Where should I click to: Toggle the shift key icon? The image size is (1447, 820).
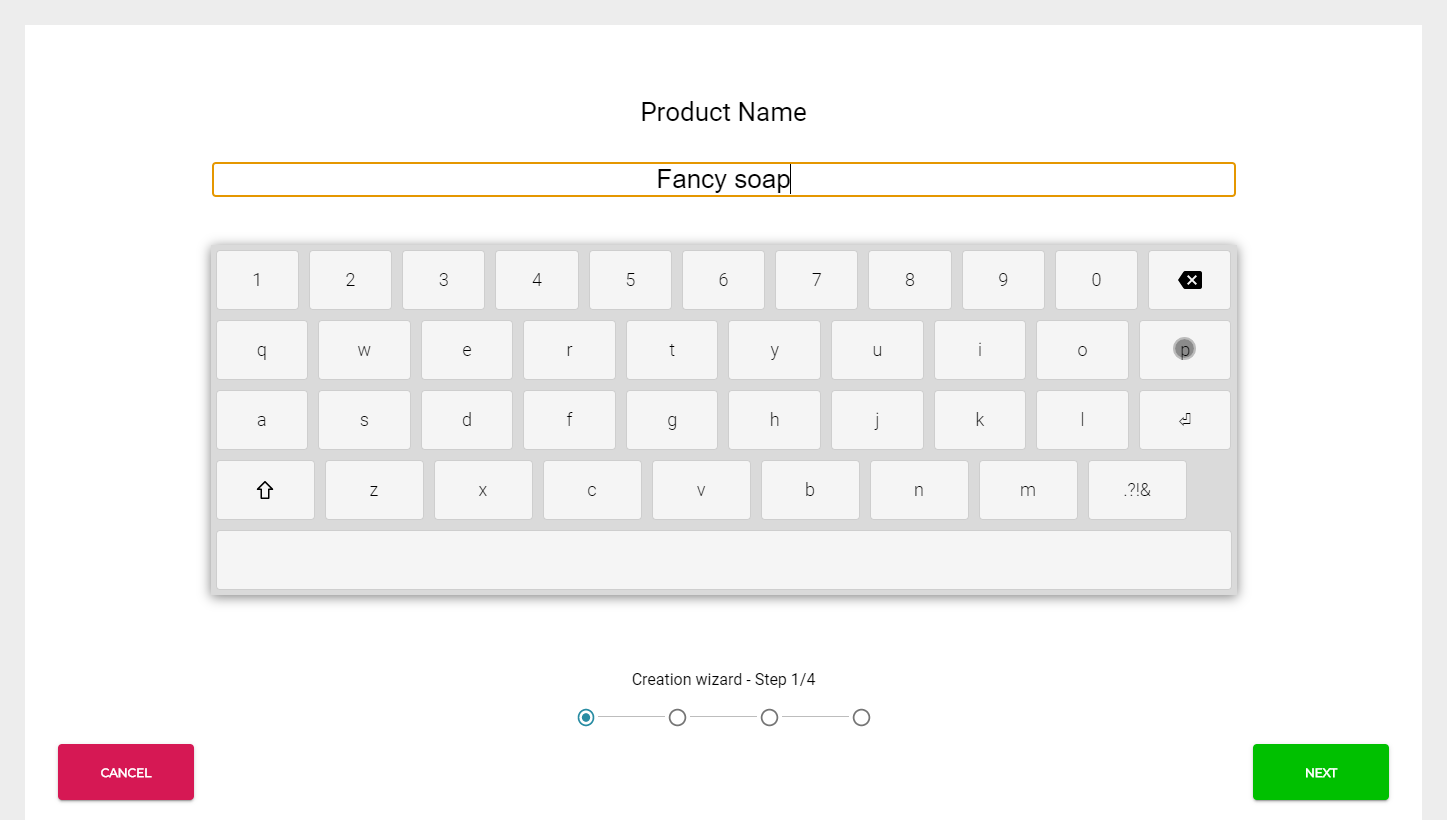tap(264, 490)
